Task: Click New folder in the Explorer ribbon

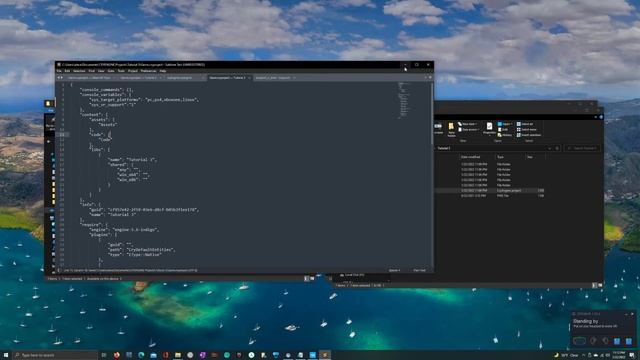Action: (x=451, y=130)
